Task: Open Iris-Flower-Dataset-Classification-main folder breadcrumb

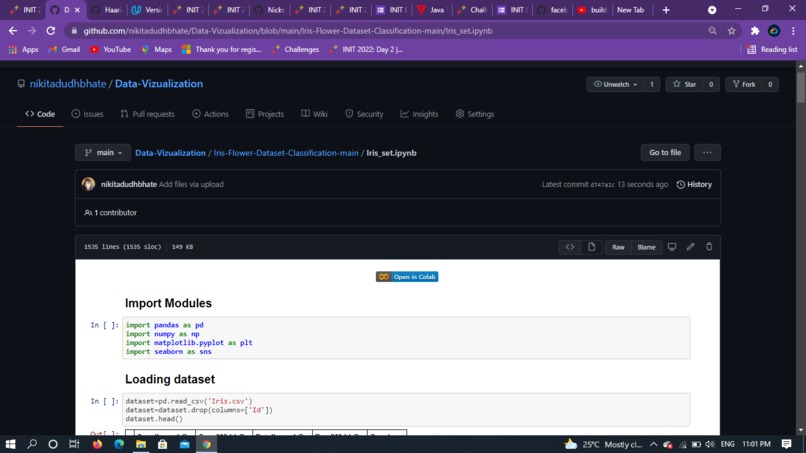Action: 286,153
